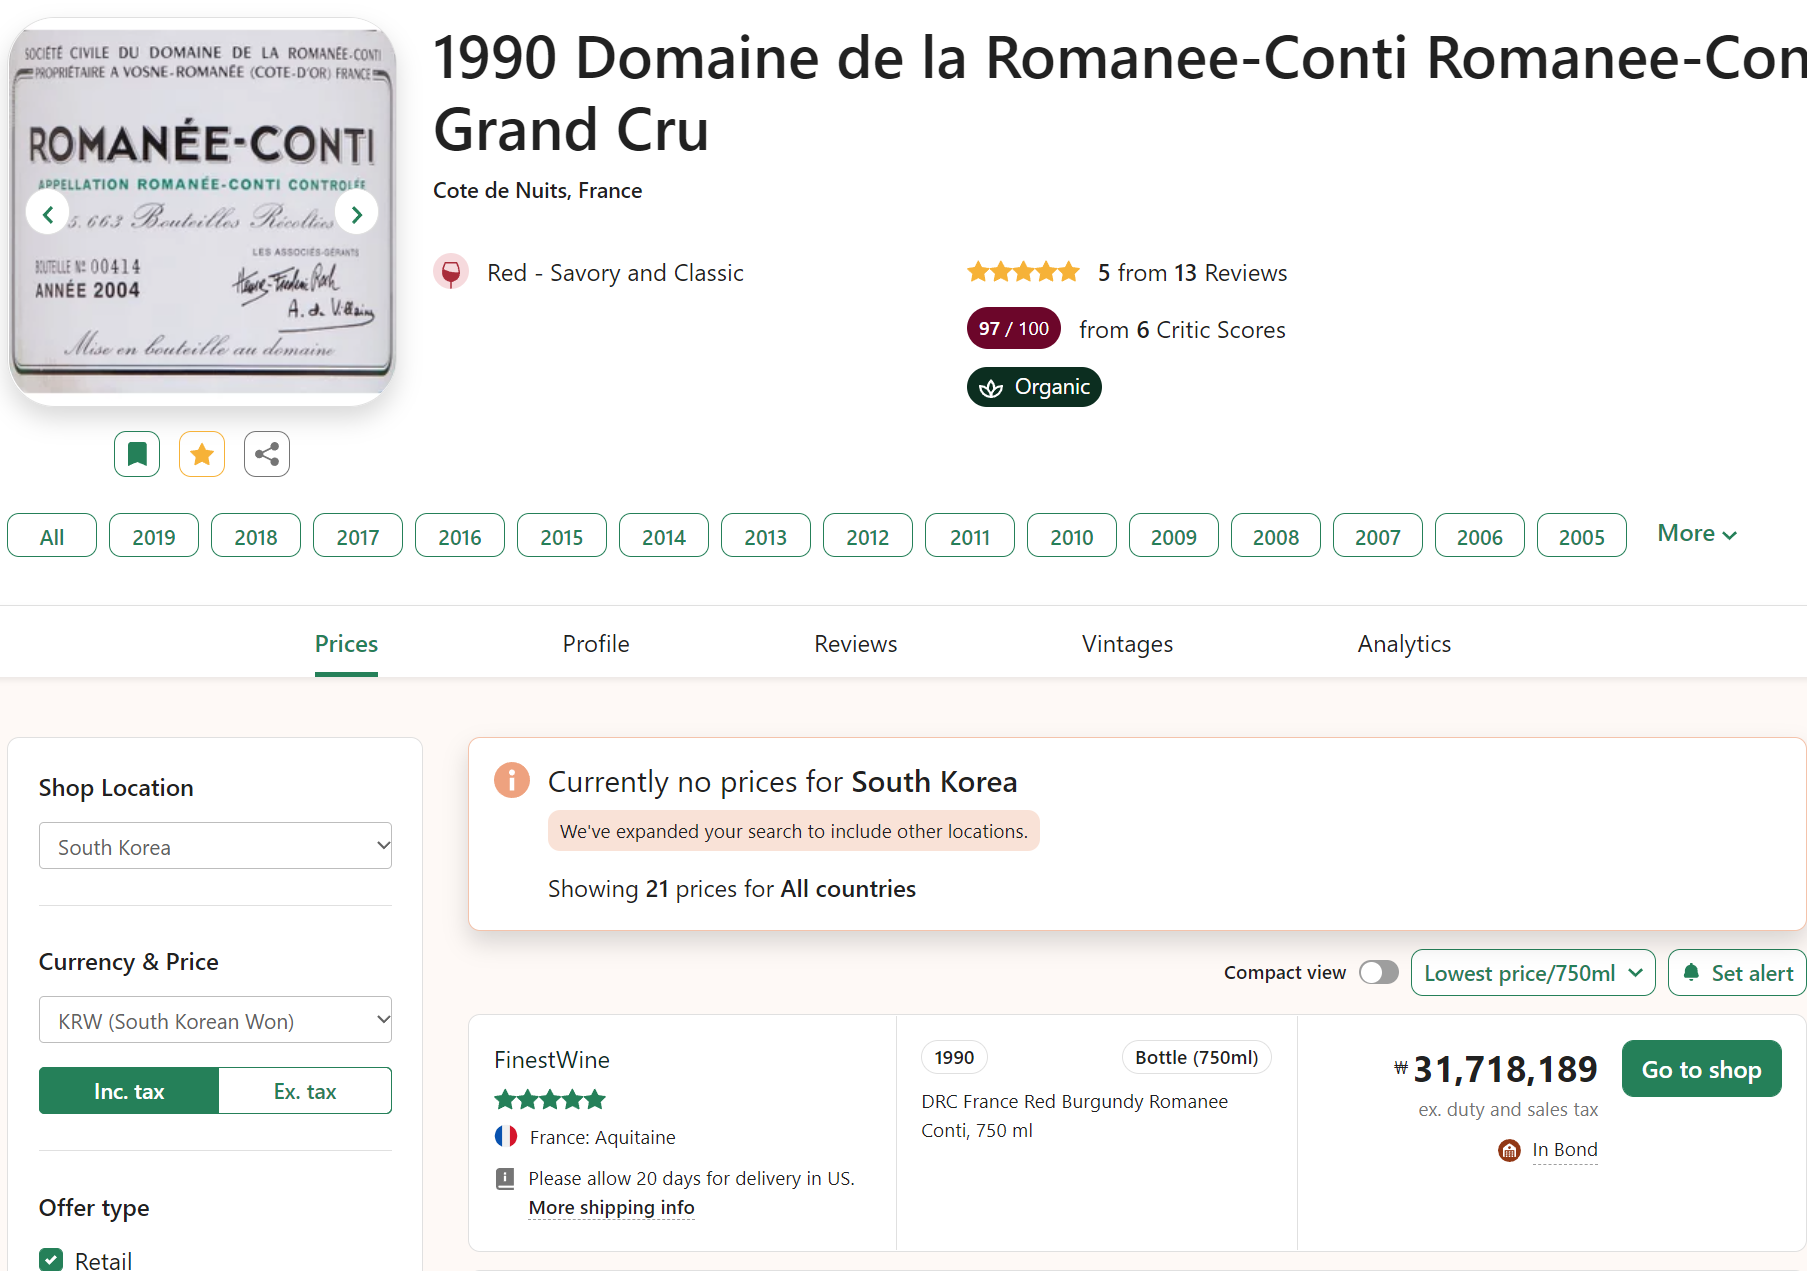Show next label image arrow
Screen dimensions: 1807x1271
tap(356, 214)
